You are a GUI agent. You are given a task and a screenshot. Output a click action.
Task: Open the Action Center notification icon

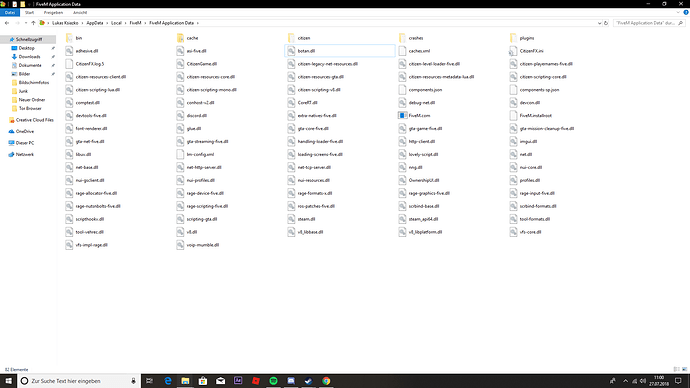[x=679, y=381]
